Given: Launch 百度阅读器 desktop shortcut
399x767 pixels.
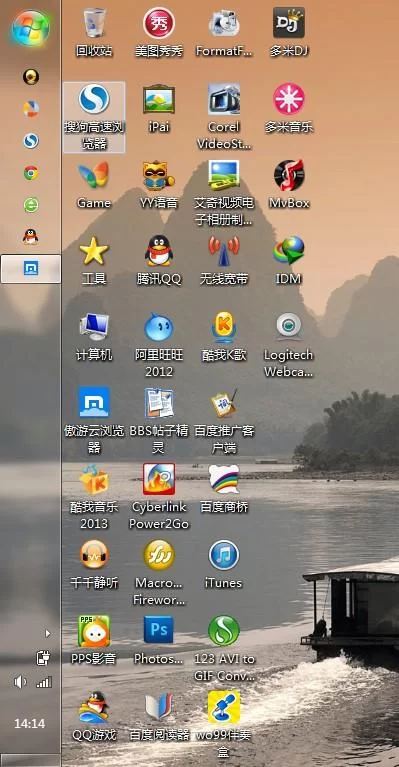Looking at the screenshot, I should tap(158, 717).
